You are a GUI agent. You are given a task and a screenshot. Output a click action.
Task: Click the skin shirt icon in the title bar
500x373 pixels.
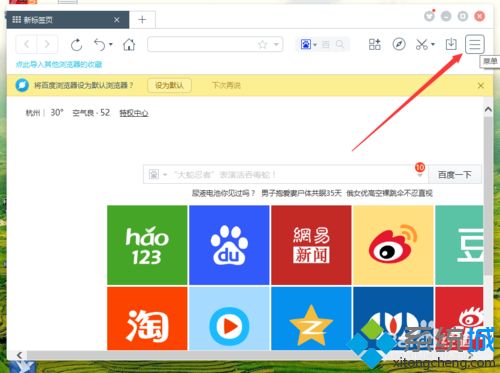429,16
